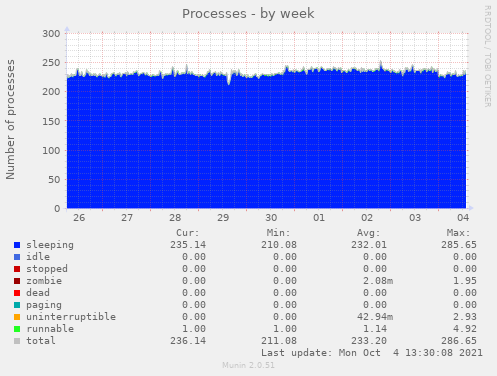Viewport: 497px width, 376px height.
Task: Click y-axis tick label 50
Action: click(x=54, y=180)
